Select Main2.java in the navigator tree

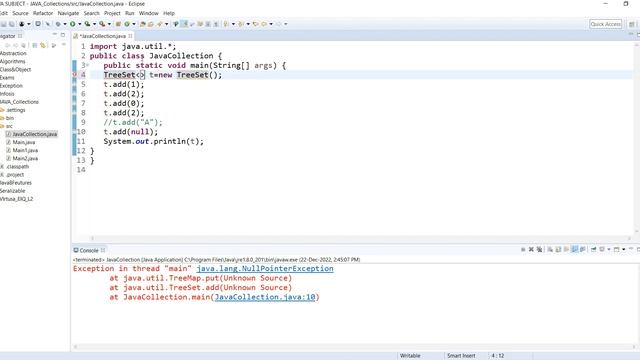22,158
